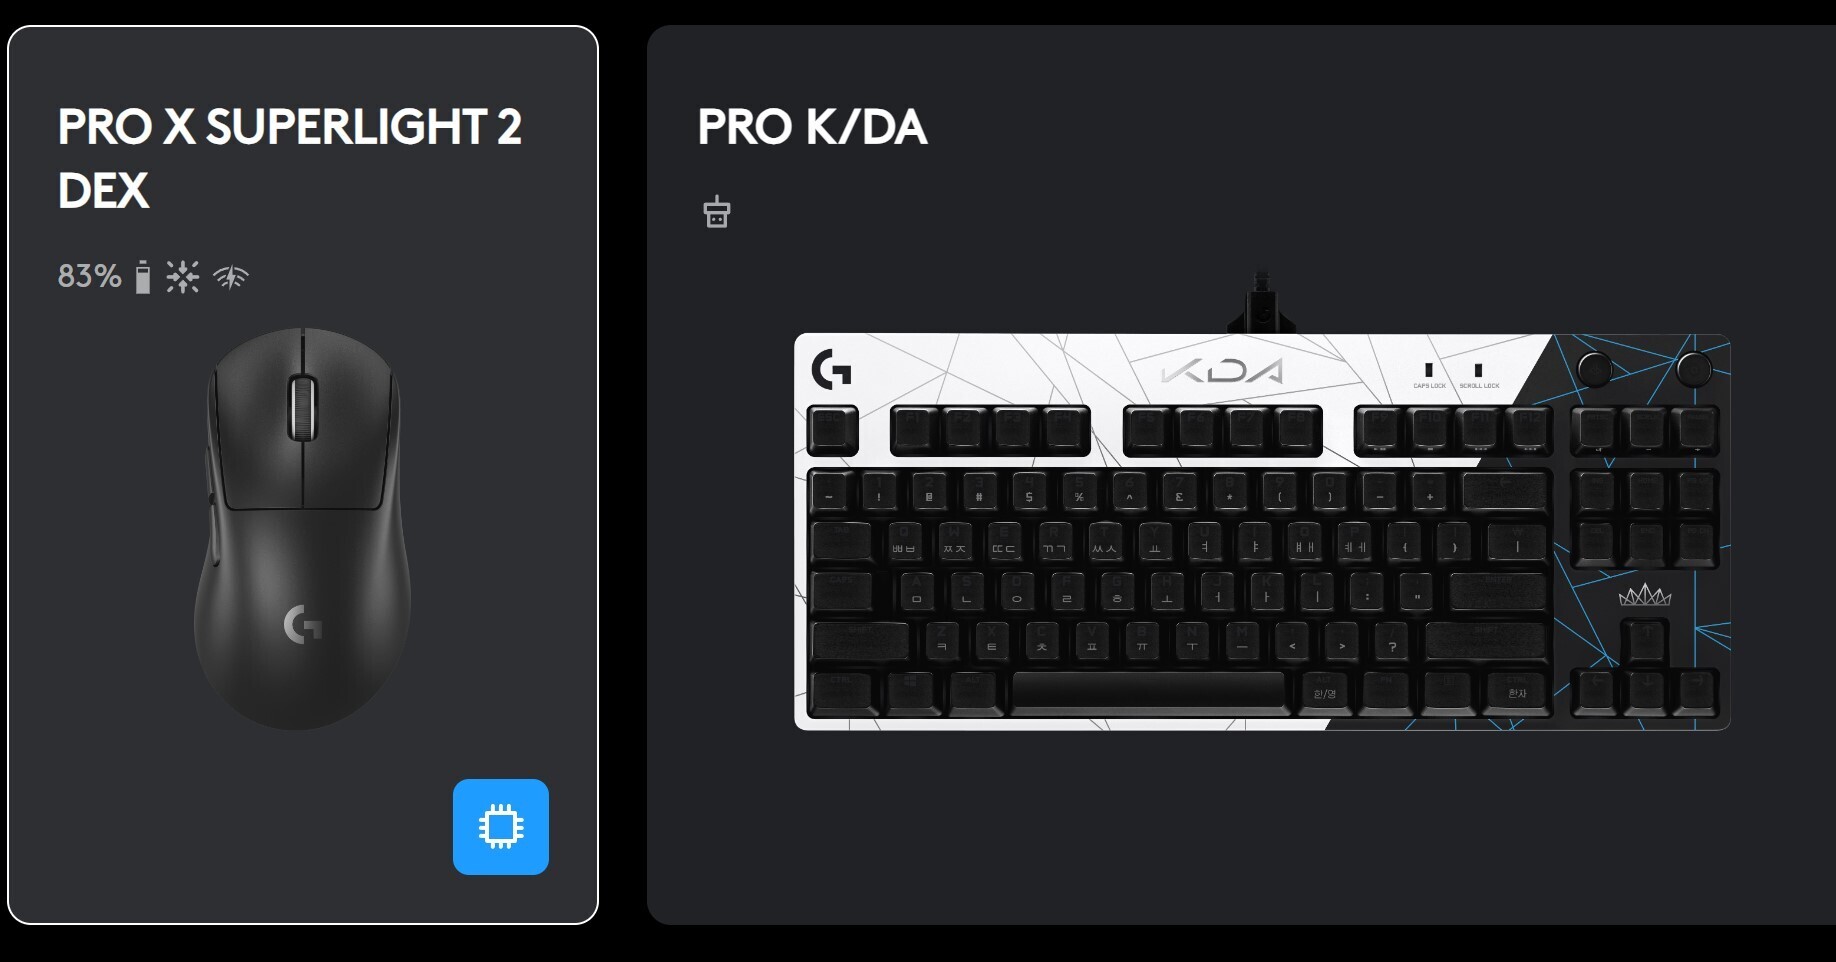Click the Scroll Lock indicator on keyboard
This screenshot has height=962, width=1836.
click(x=1479, y=375)
